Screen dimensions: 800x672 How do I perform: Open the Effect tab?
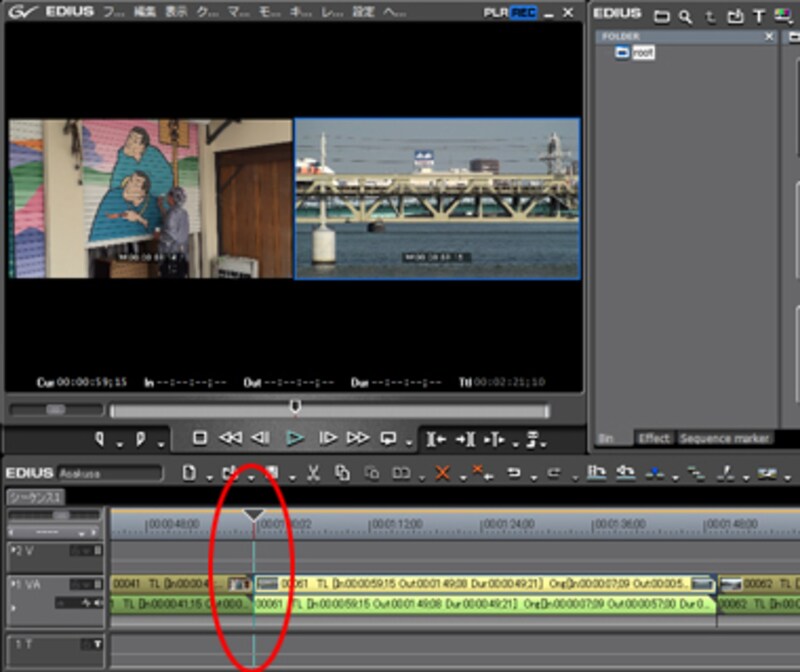(654, 438)
